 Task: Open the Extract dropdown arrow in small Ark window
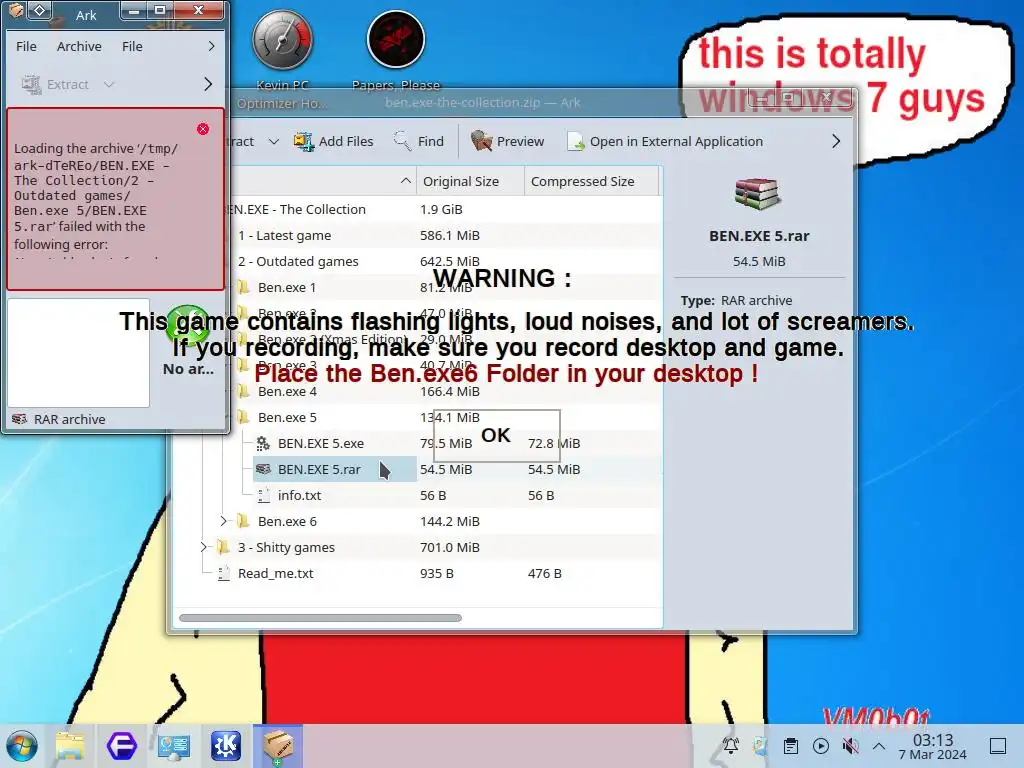tap(109, 84)
